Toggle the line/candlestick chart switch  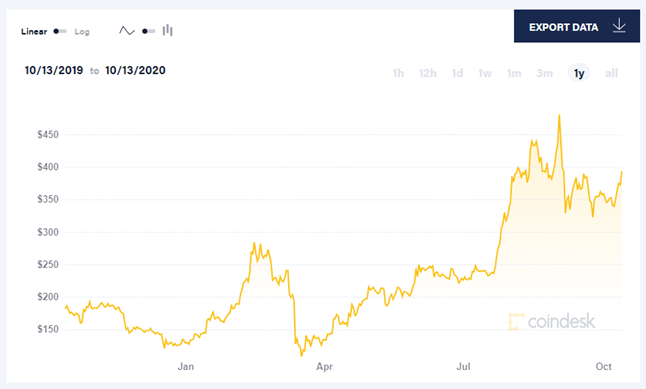[148, 31]
